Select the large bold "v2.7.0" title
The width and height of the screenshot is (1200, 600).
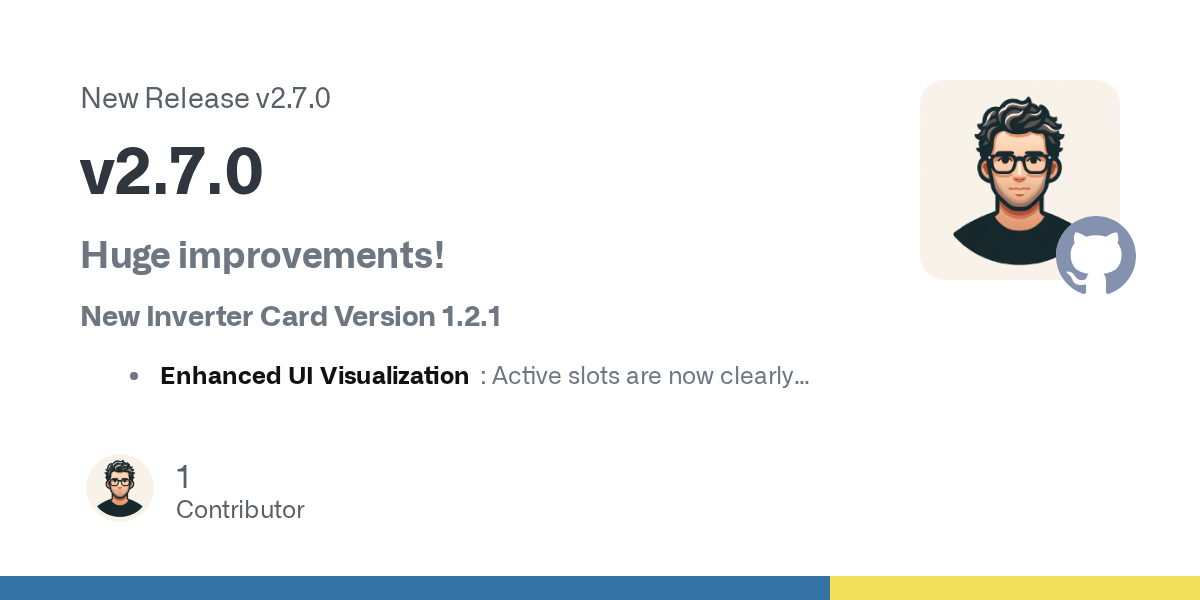[171, 172]
